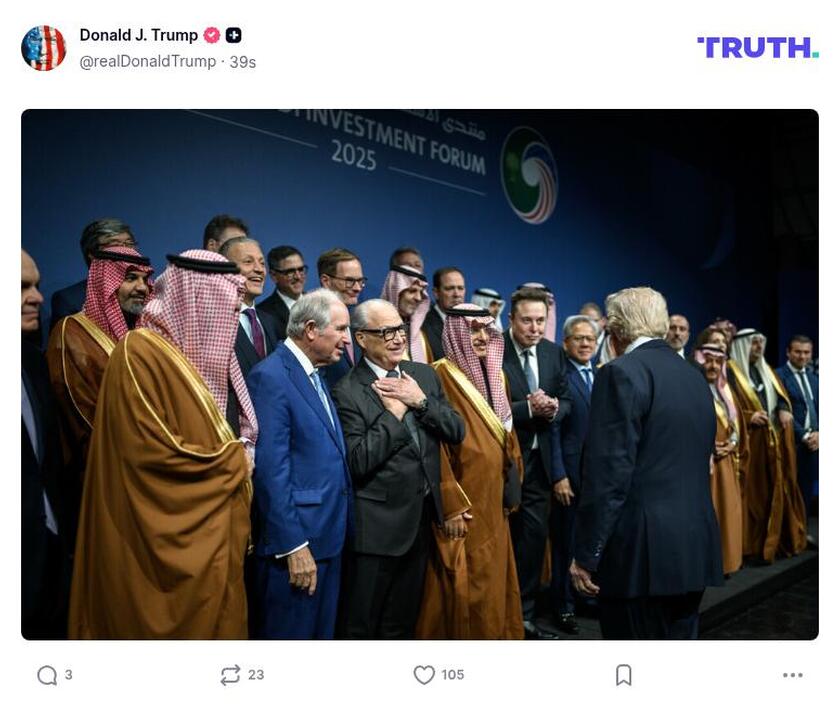Click the red verified checkmark badge
The height and width of the screenshot is (719, 840).
point(211,32)
